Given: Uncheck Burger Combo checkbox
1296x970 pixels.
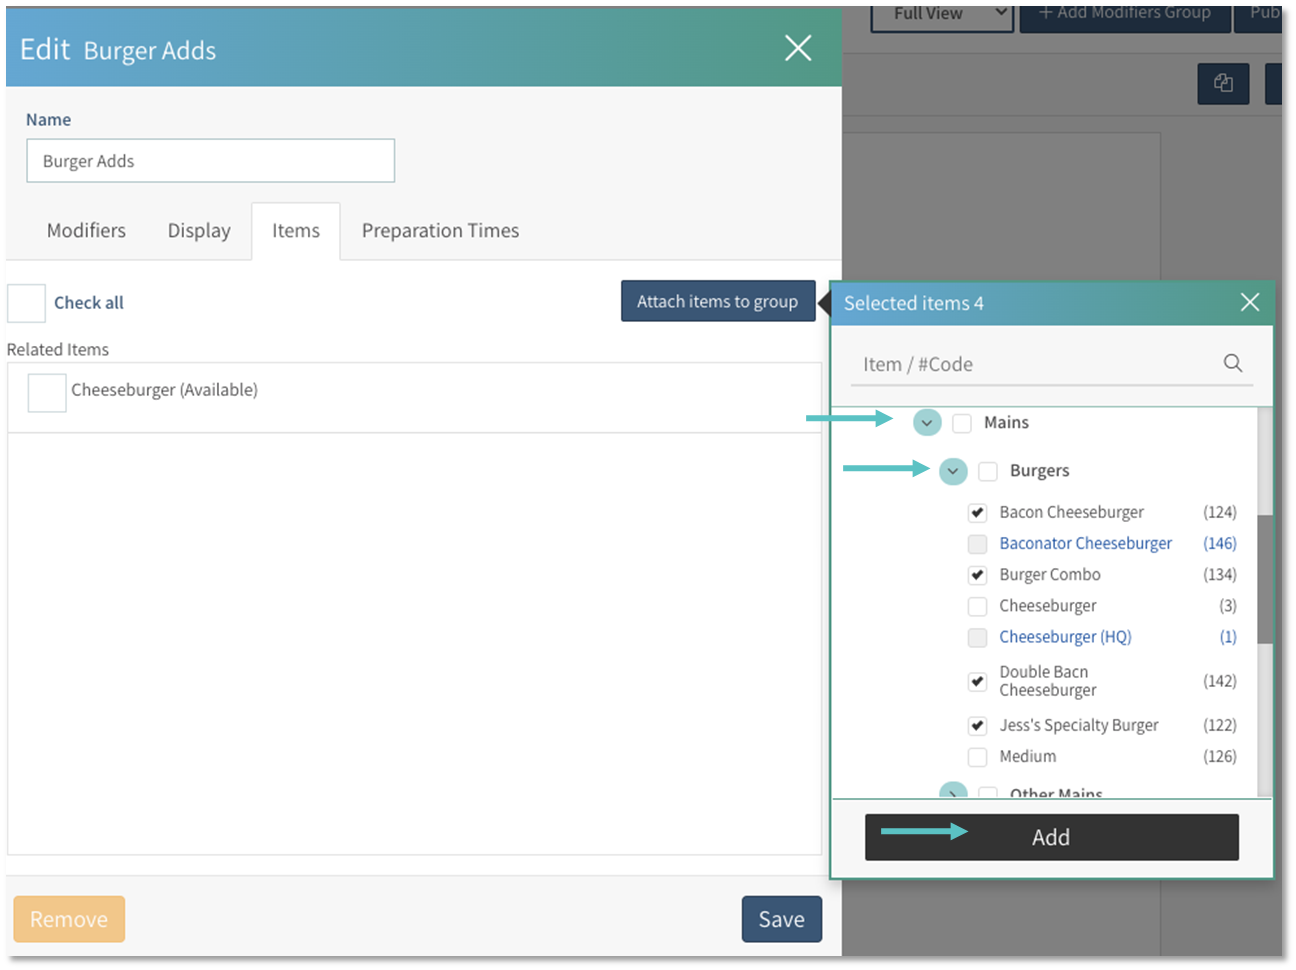Looking at the screenshot, I should [x=978, y=575].
